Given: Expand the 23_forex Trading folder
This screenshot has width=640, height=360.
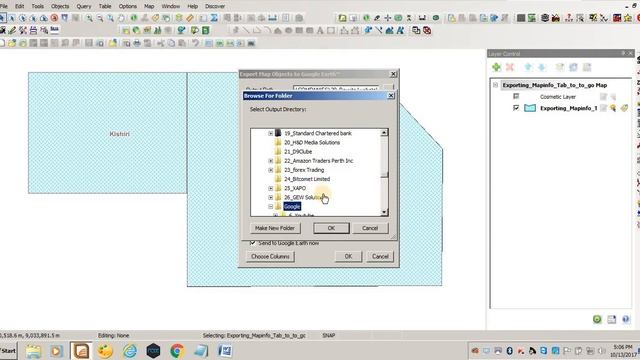Looking at the screenshot, I should coord(270,170).
